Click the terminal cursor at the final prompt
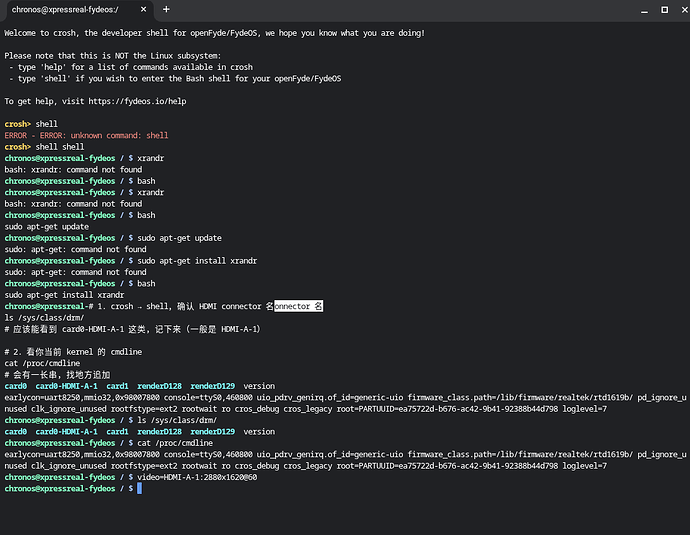Viewport: 690px width, 535px height. click(139, 488)
